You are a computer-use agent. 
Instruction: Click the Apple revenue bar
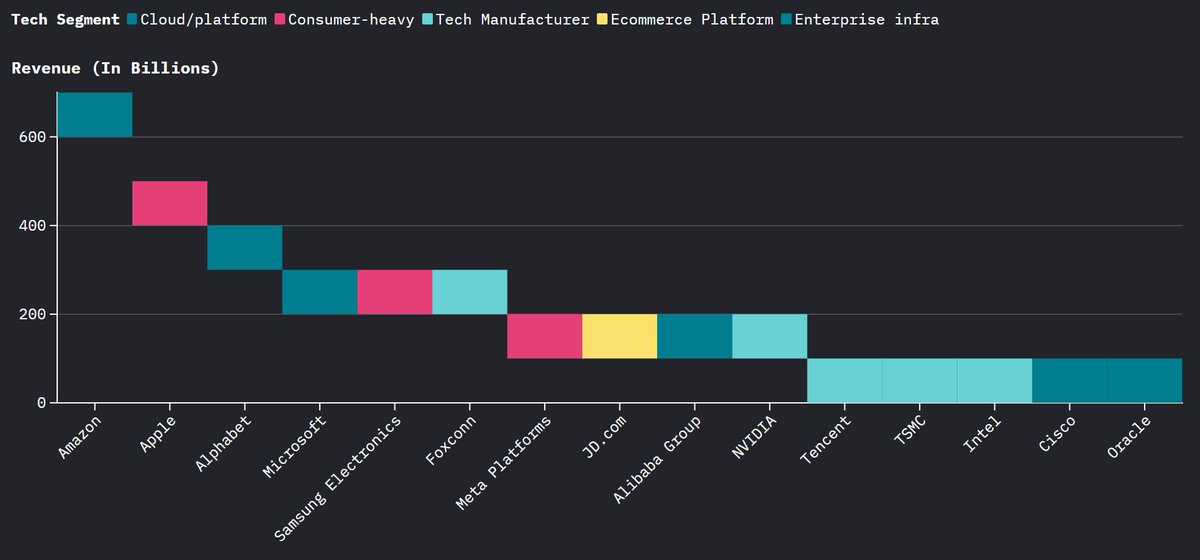click(170, 203)
